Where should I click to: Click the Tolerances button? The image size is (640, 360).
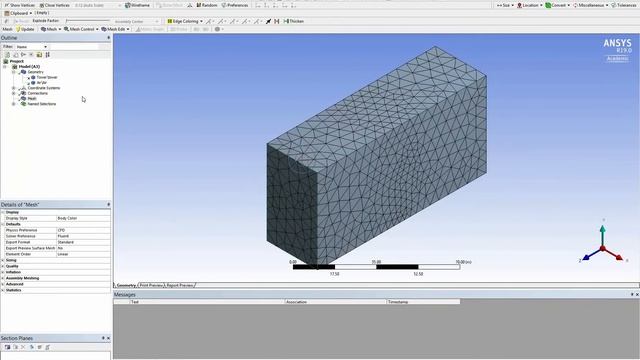pyautogui.click(x=624, y=5)
